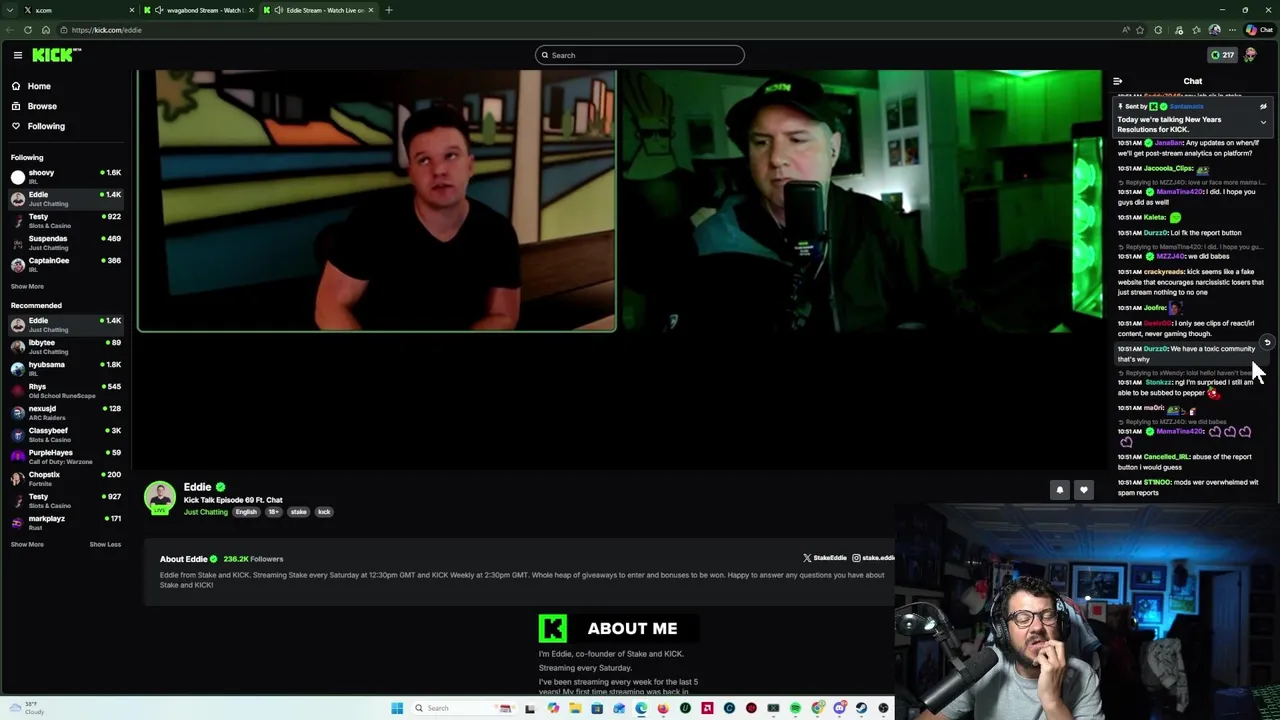Collapse Recommended list with Show Less
The image size is (1280, 720).
[105, 544]
